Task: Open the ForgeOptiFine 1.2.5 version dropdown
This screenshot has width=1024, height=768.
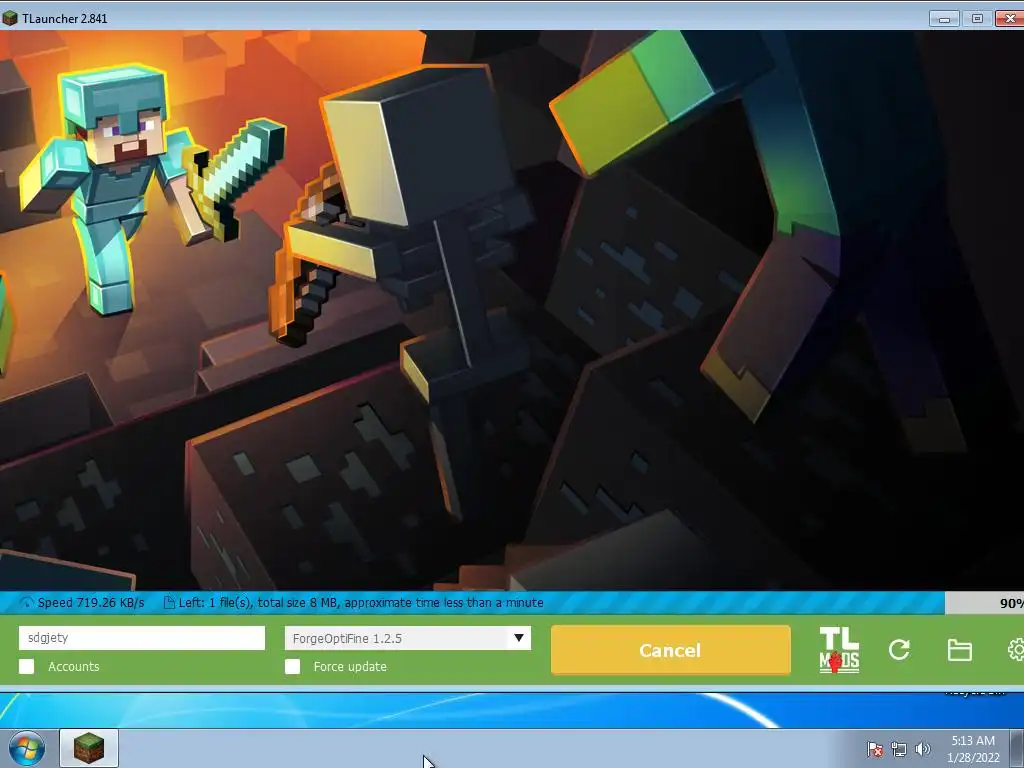Action: tap(408, 638)
